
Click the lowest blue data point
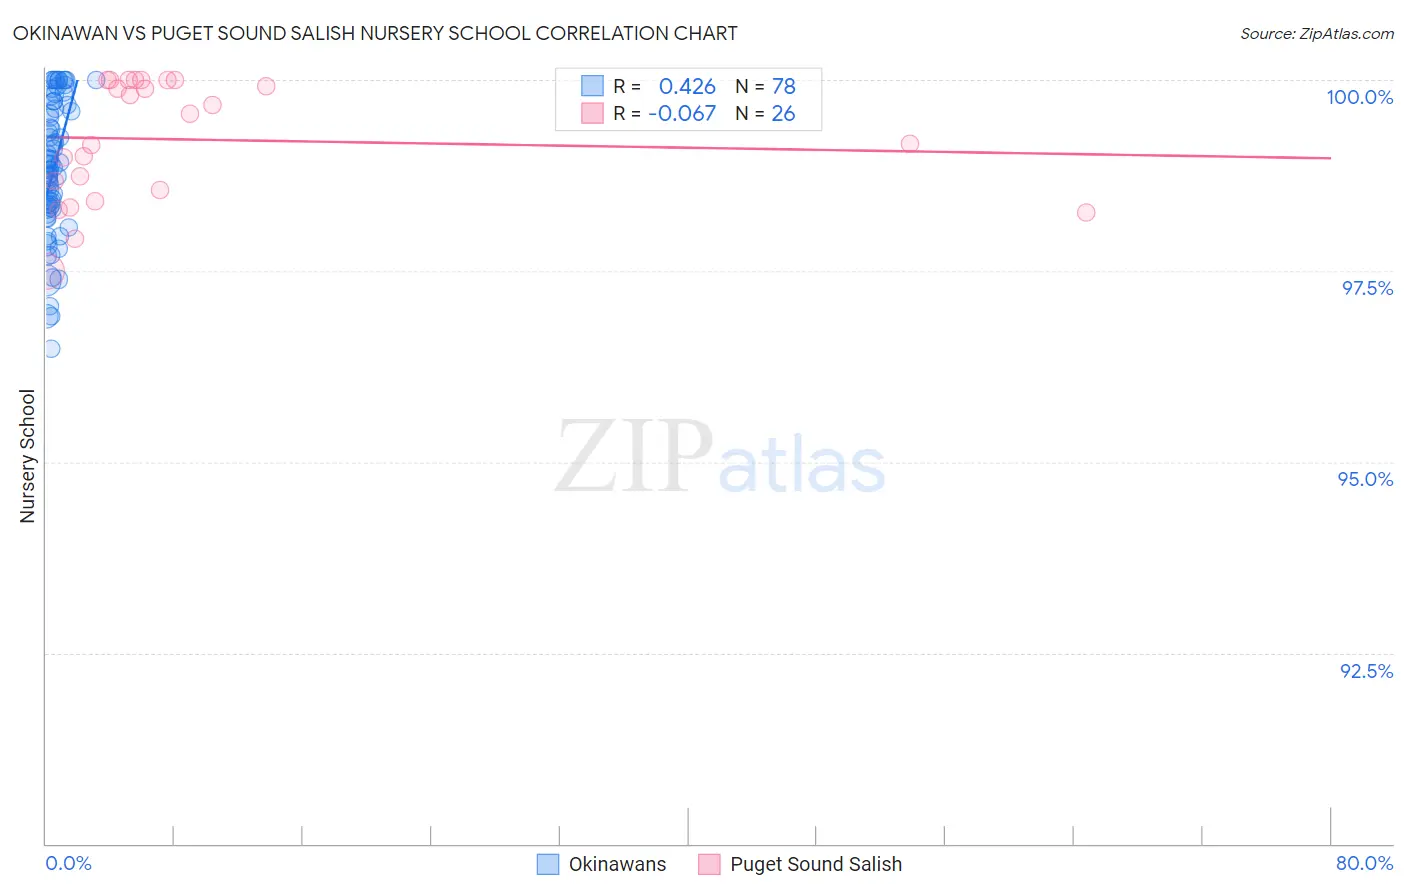click(51, 348)
